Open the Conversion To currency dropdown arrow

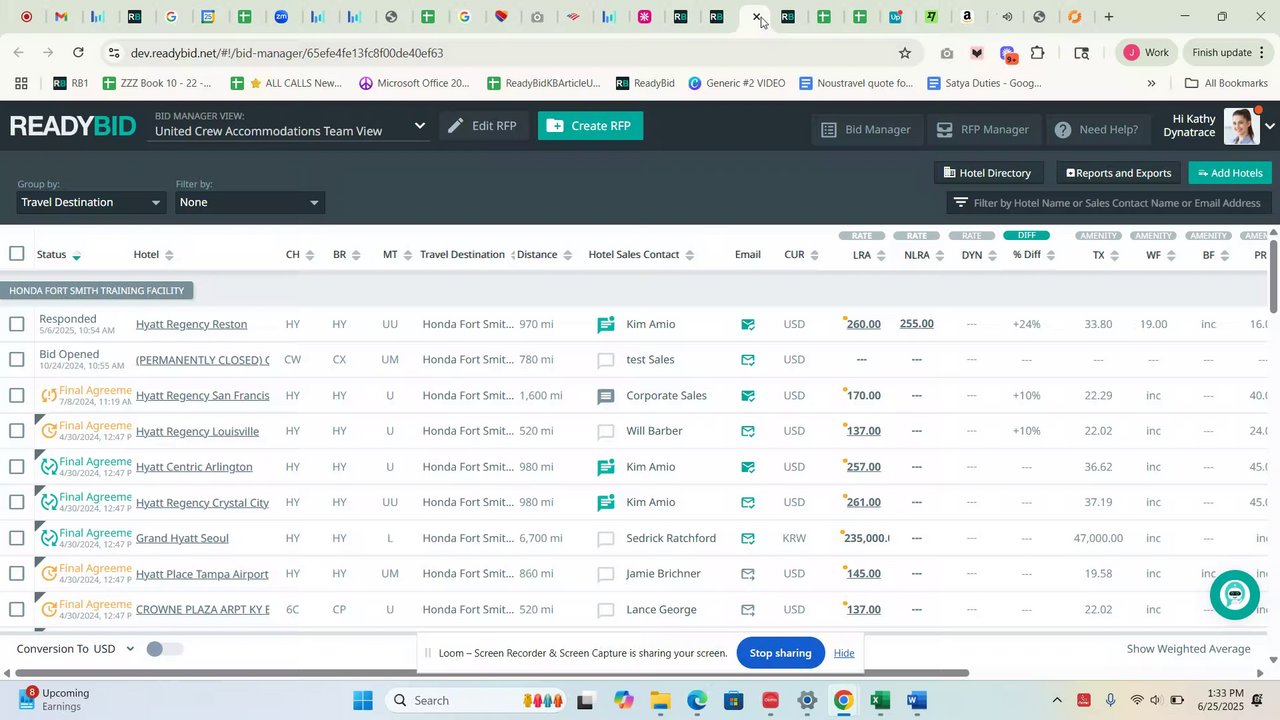tap(130, 649)
